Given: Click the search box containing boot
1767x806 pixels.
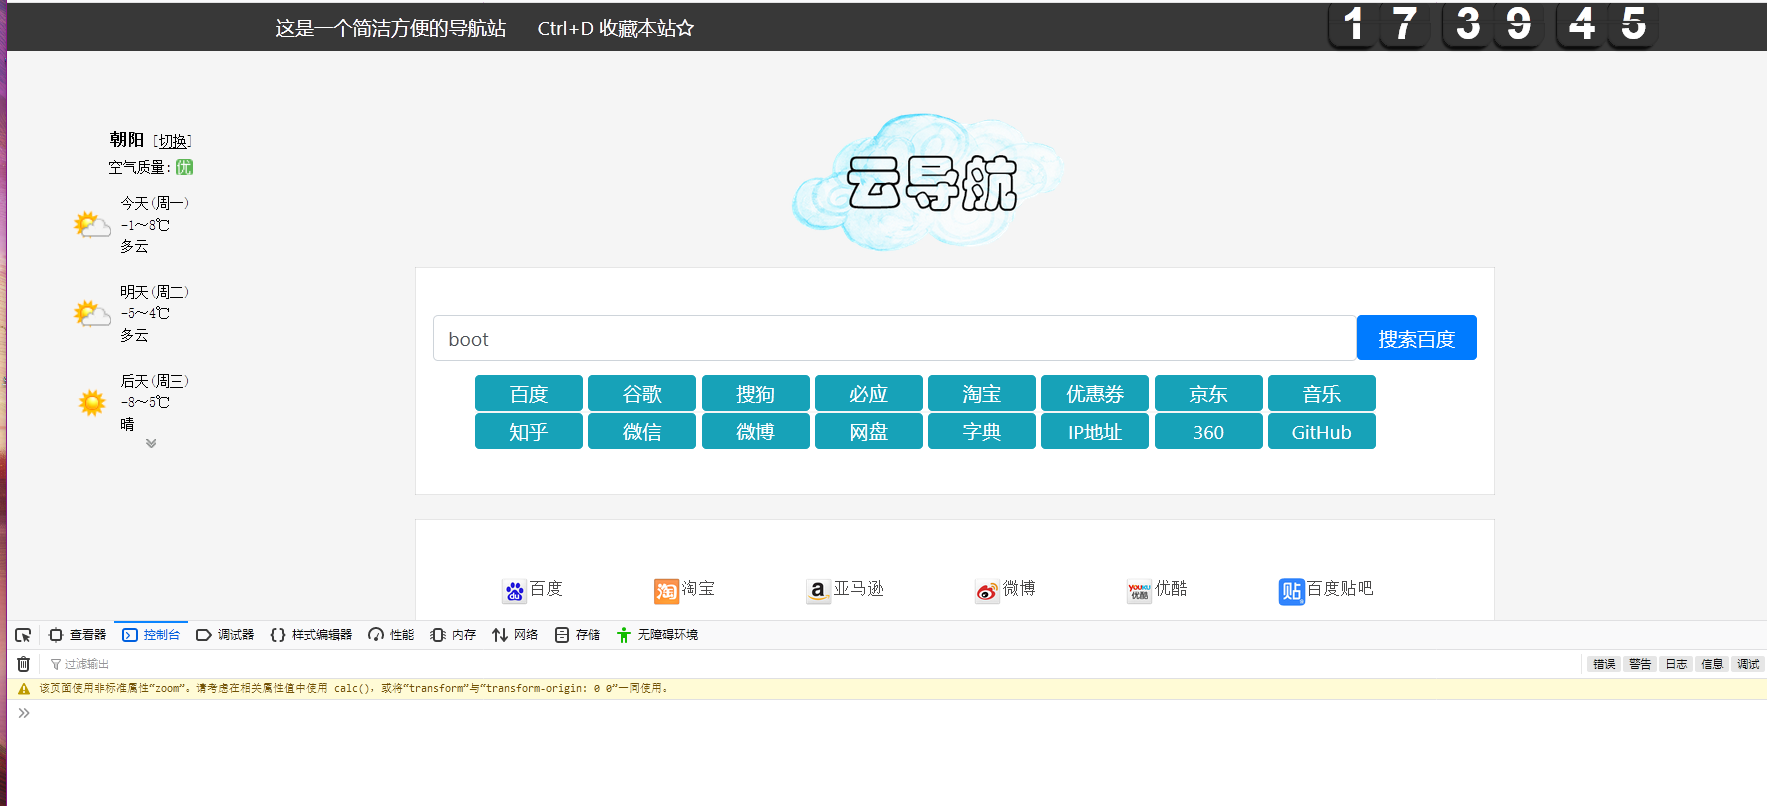Looking at the screenshot, I should [894, 338].
